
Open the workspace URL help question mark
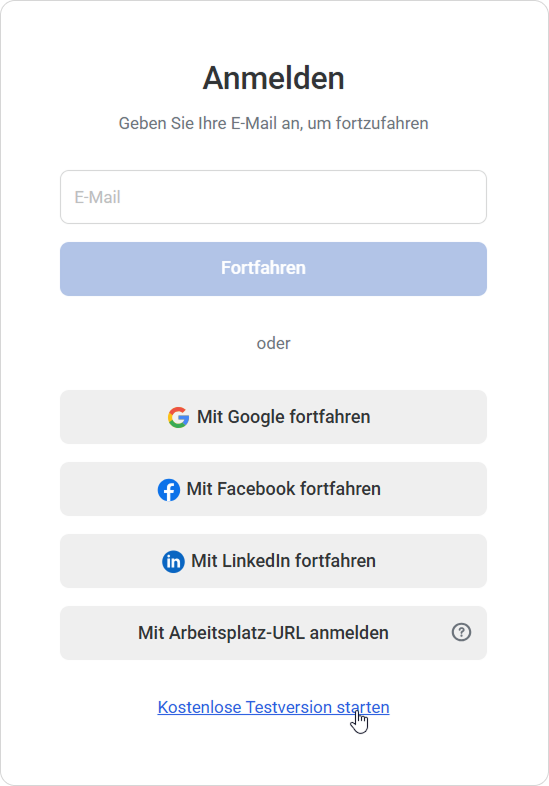461,632
